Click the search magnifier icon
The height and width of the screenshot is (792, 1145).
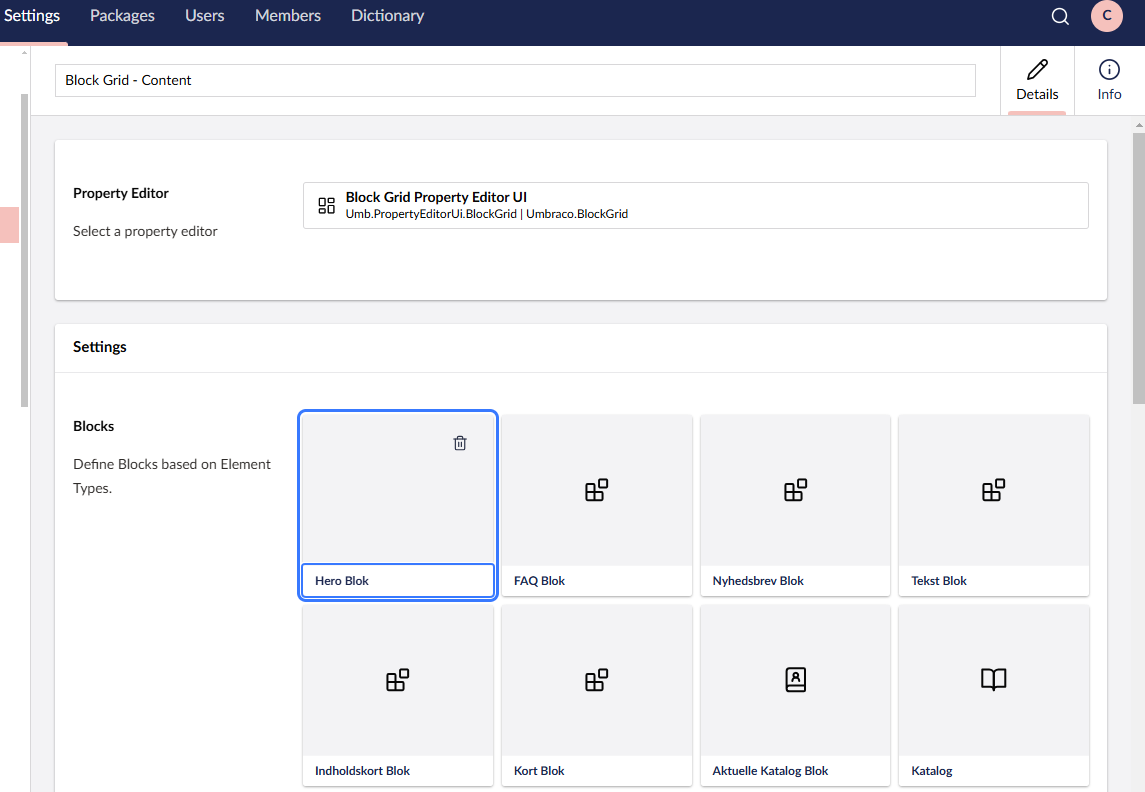1060,16
